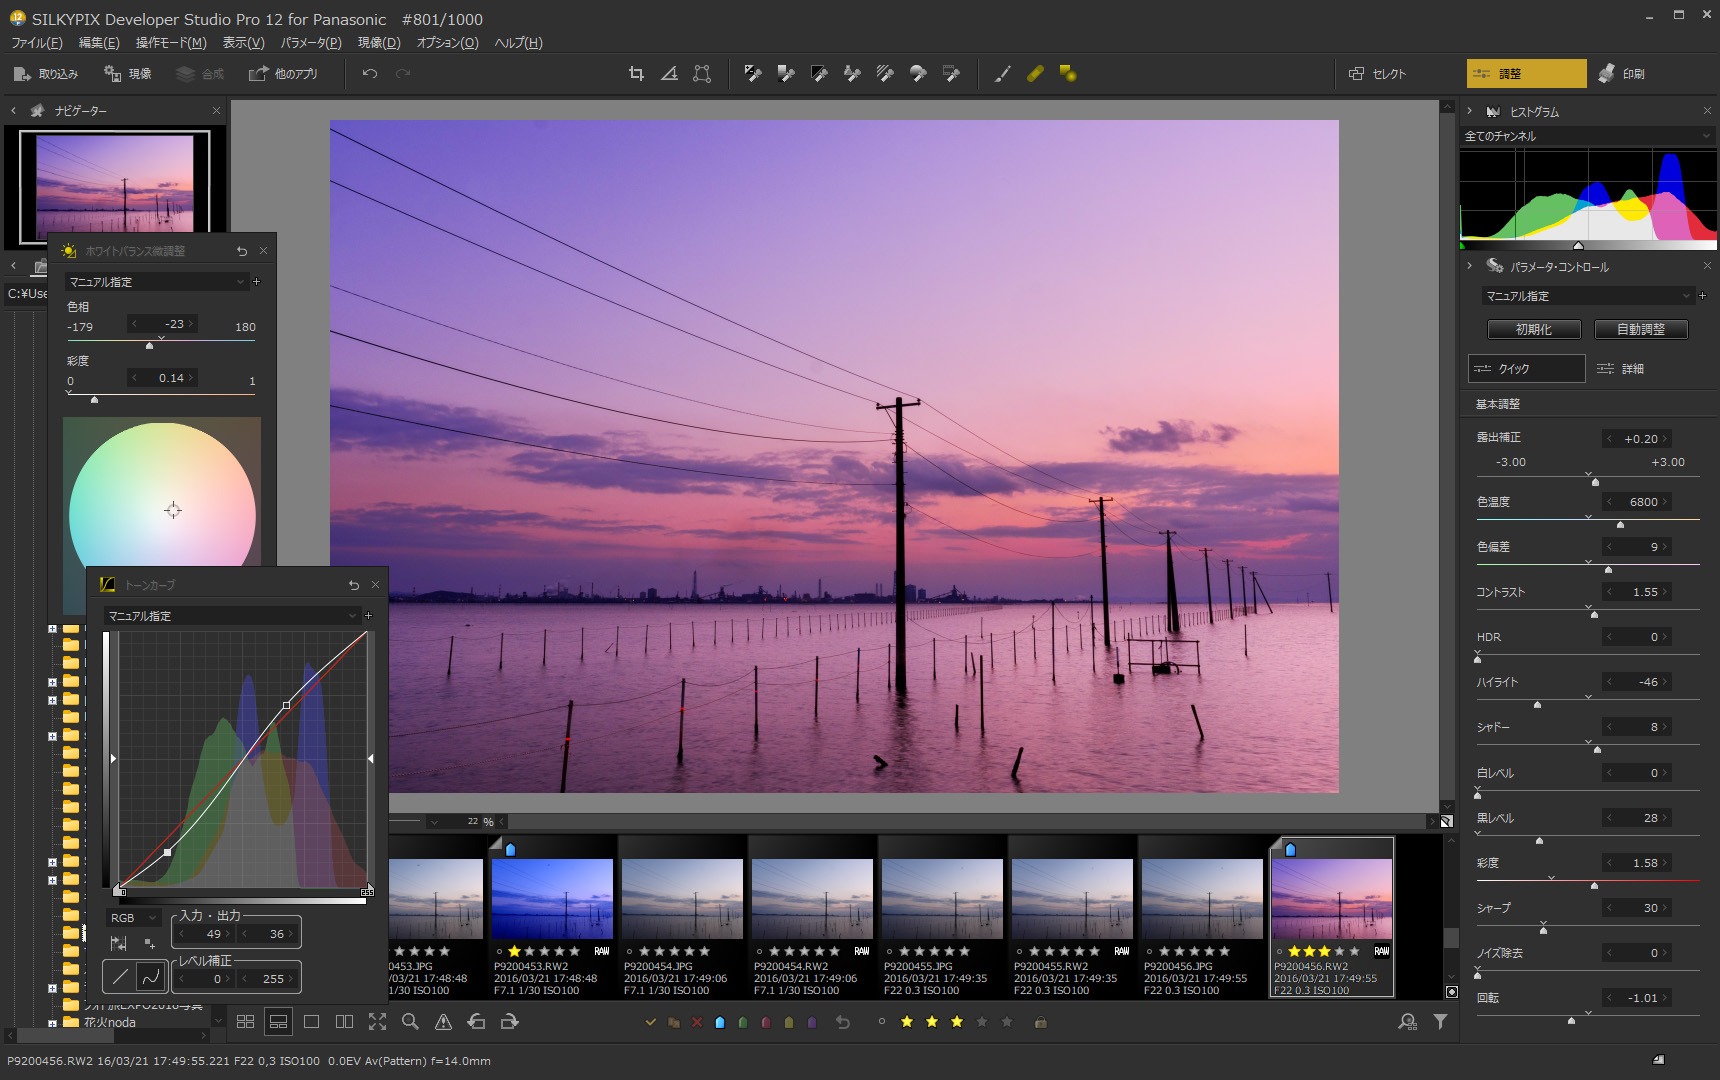
Task: Set rating to the fifth star in bottom bar
Action: [1007, 1022]
